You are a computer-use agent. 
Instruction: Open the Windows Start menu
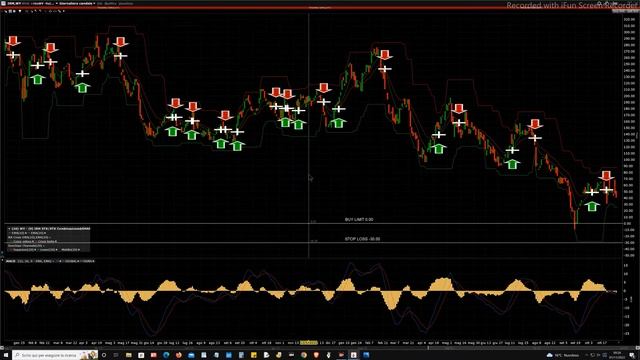pos(6,356)
